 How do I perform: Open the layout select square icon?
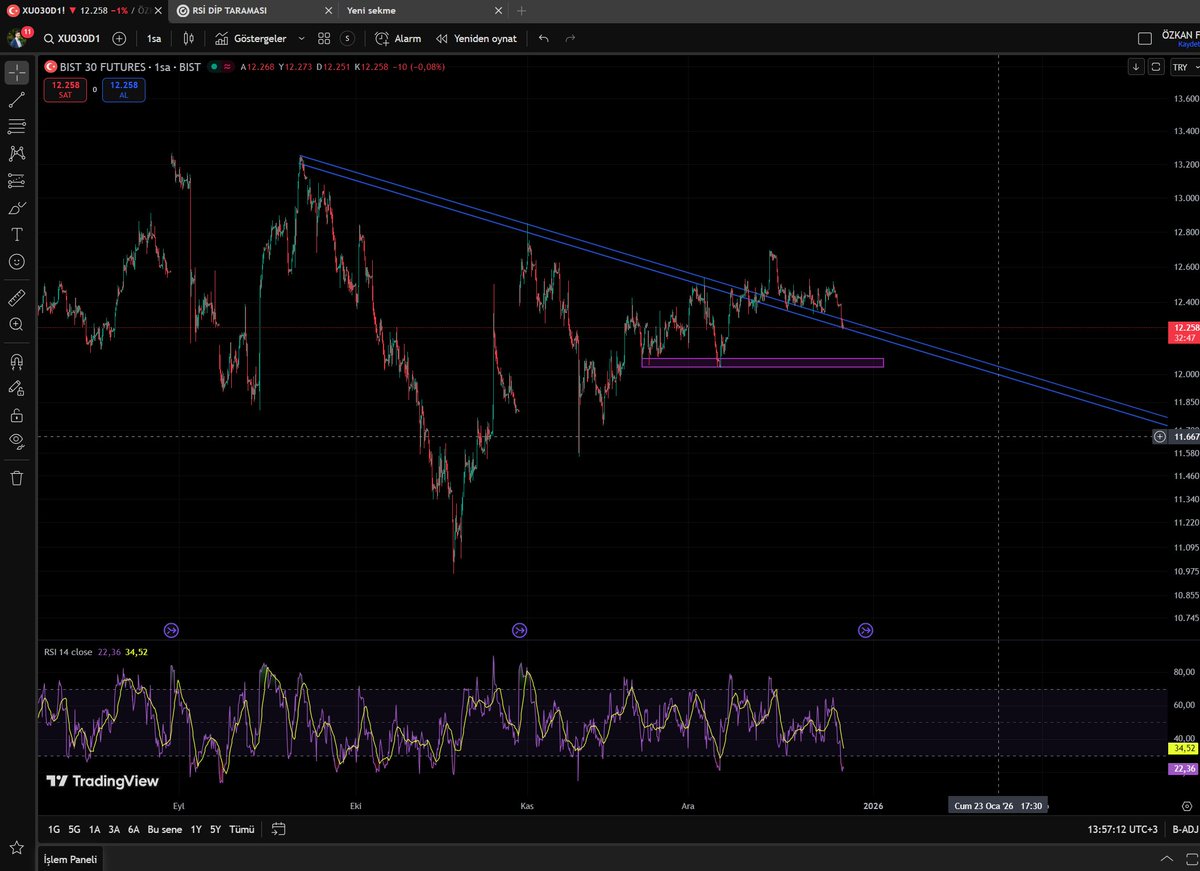(1145, 39)
